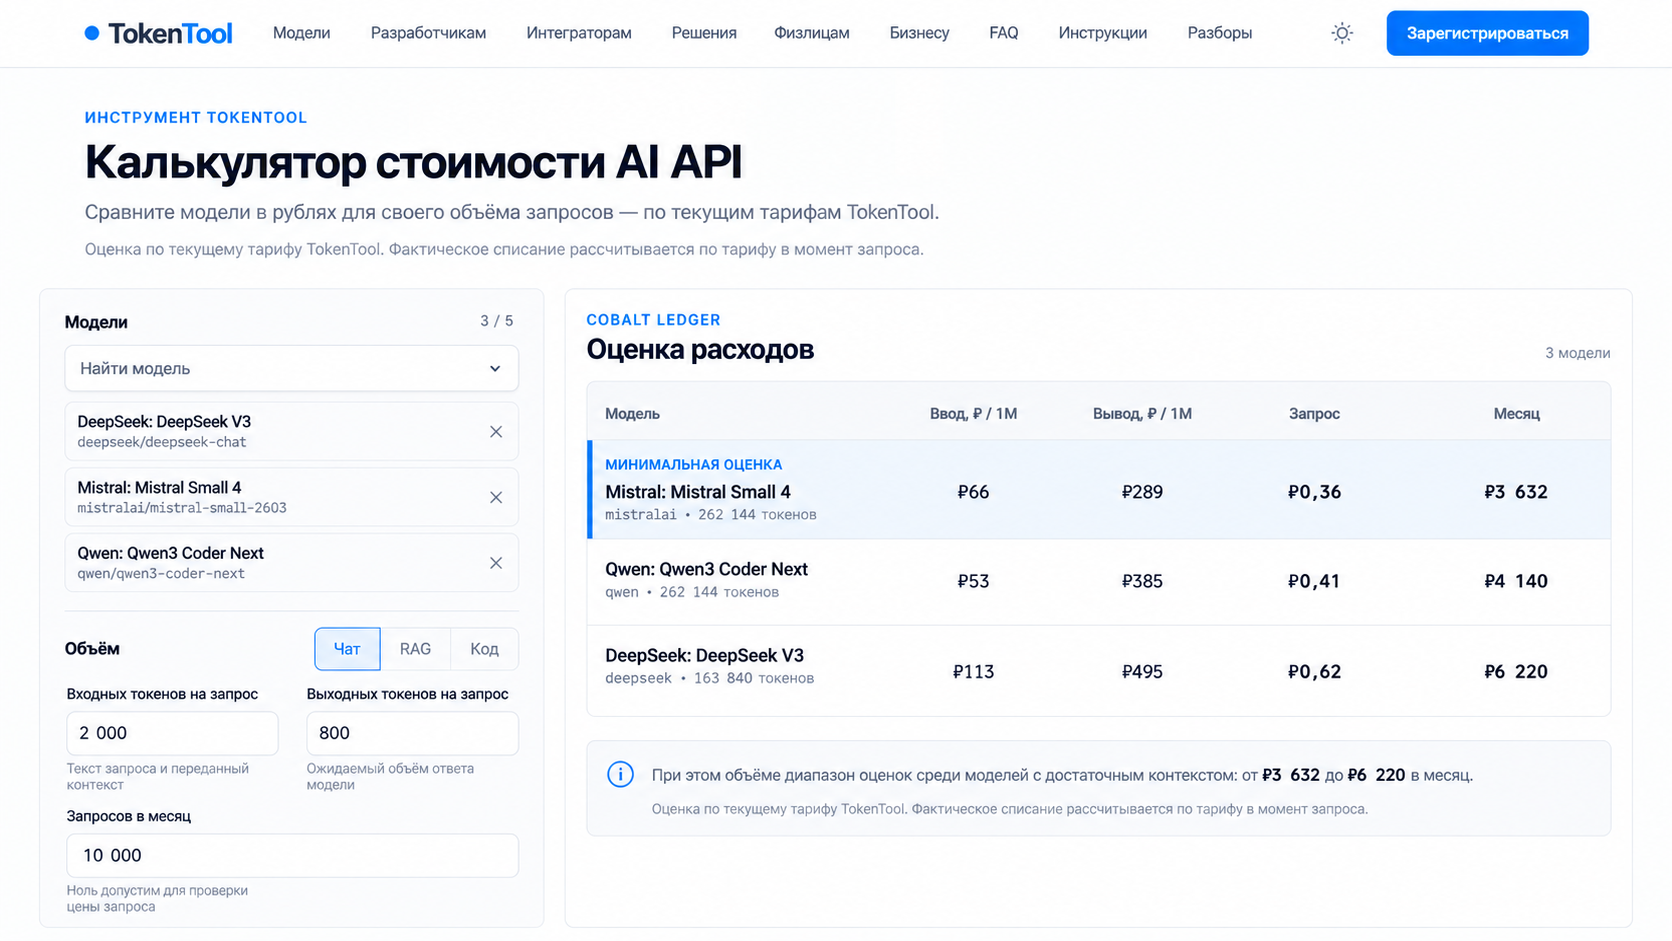Screen dimensions: 1672x941
Task: Click the ₽113 input price cell
Action: 973,672
